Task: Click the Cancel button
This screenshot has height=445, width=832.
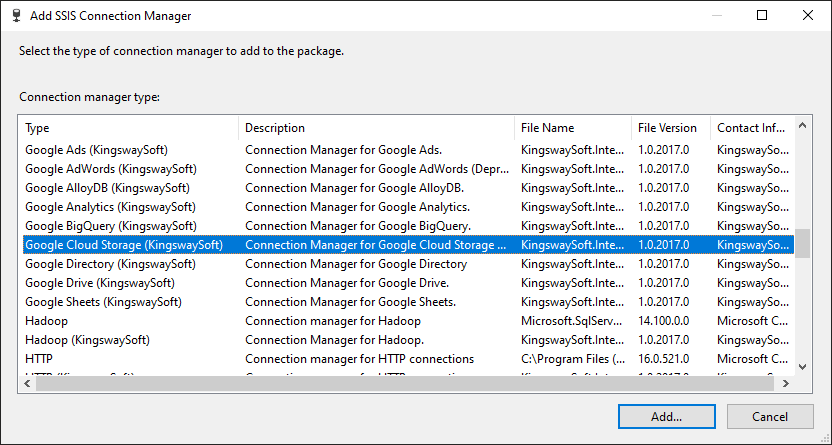Action: [x=770, y=416]
